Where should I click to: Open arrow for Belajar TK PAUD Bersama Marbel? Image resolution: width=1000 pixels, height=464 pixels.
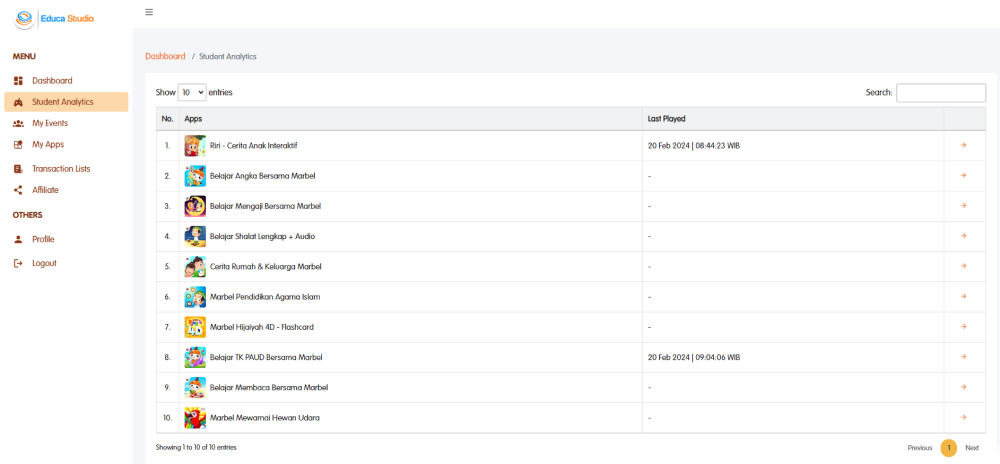[963, 357]
